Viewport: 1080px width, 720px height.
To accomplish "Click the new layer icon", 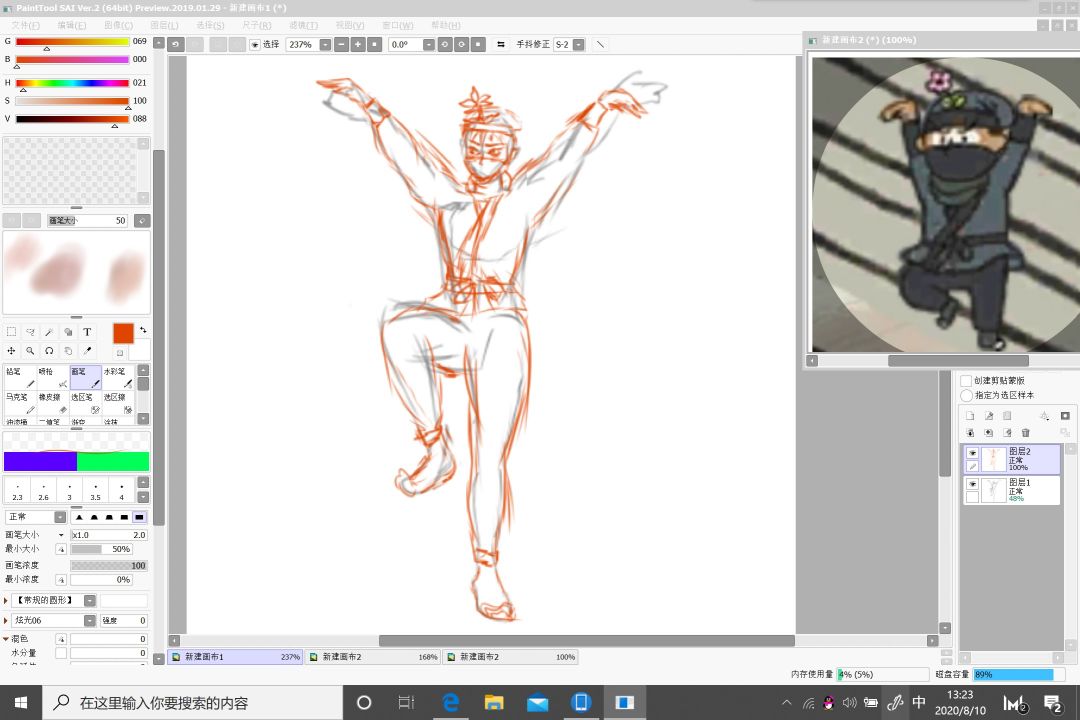I will pos(970,416).
